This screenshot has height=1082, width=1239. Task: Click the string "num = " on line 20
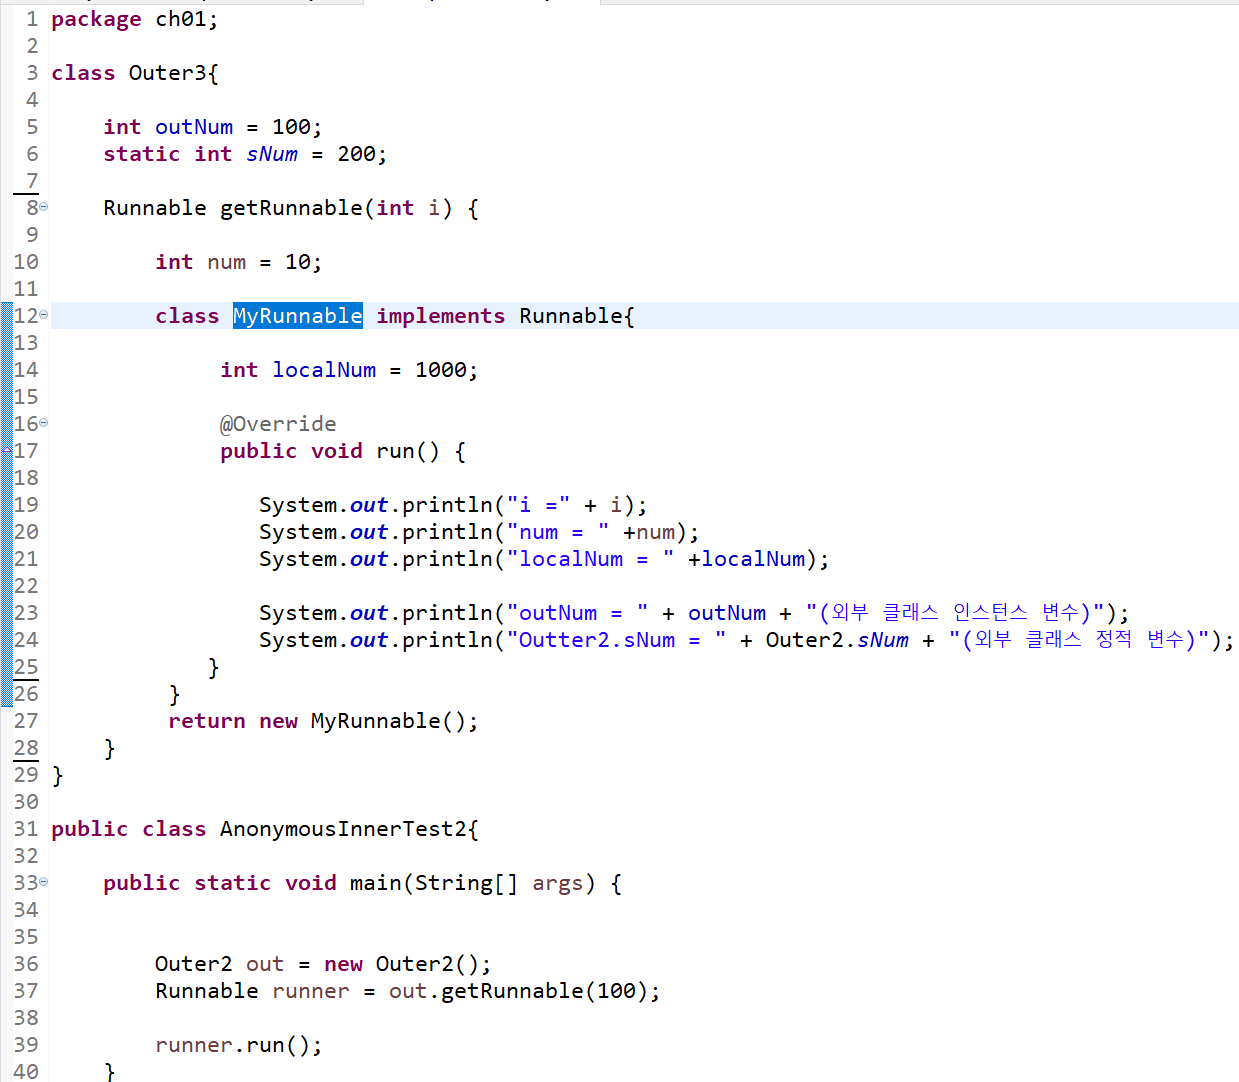(558, 532)
